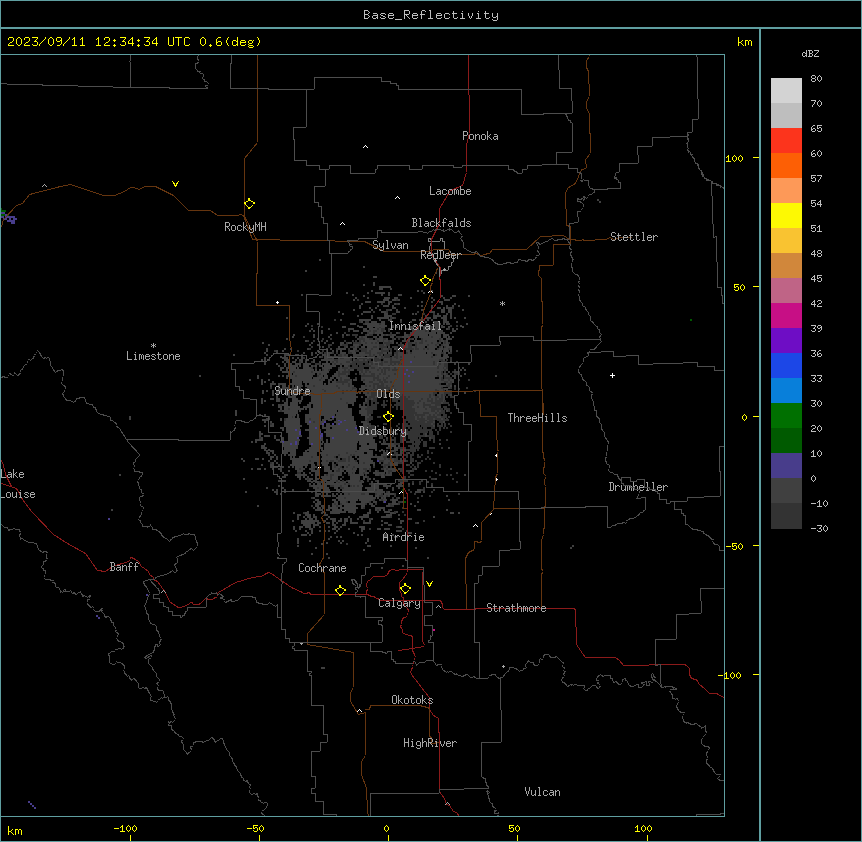Click the dBZ legend heading

(x=810, y=53)
